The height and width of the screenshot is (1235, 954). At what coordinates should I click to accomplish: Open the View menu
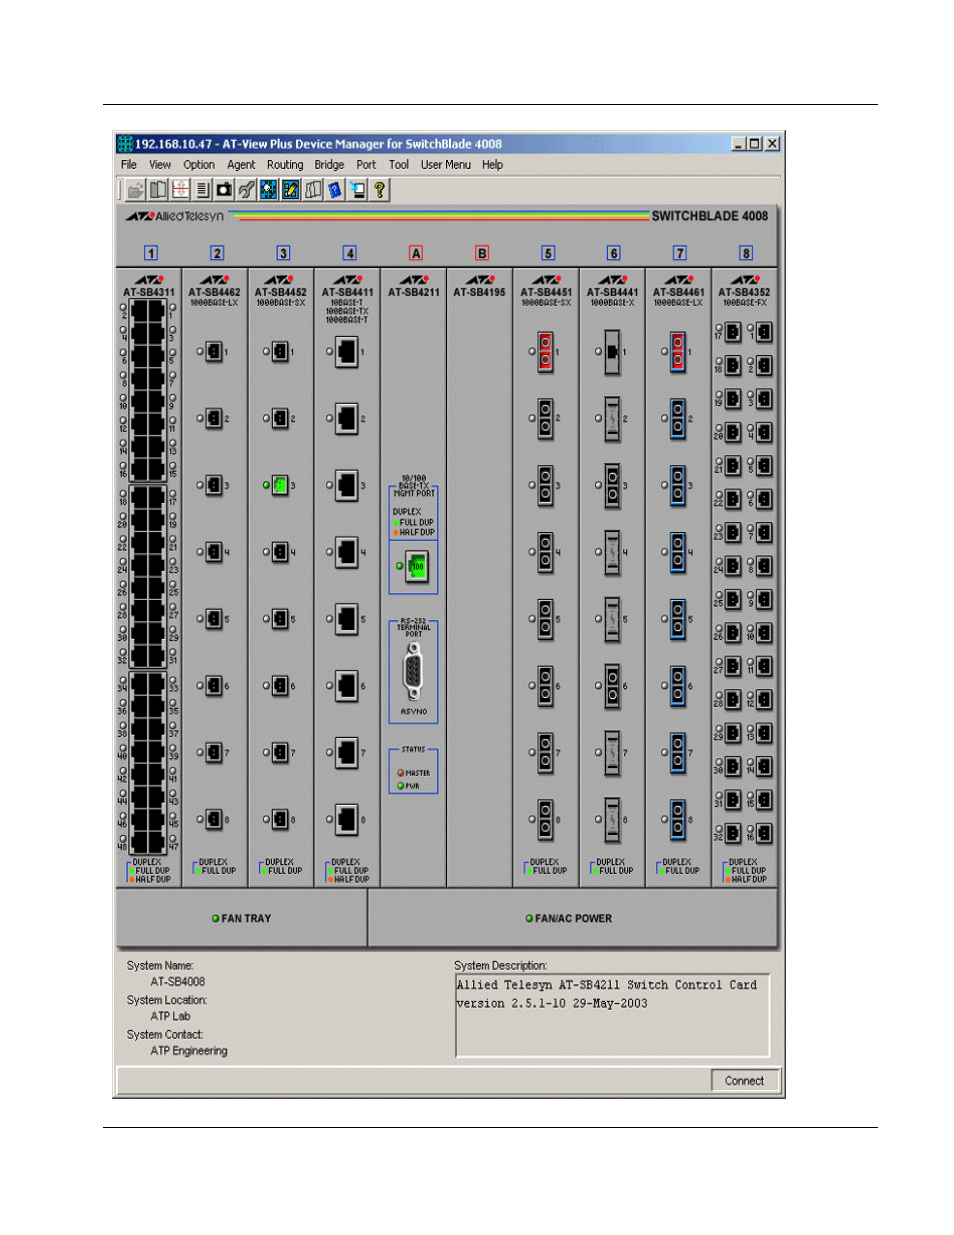tap(160, 165)
